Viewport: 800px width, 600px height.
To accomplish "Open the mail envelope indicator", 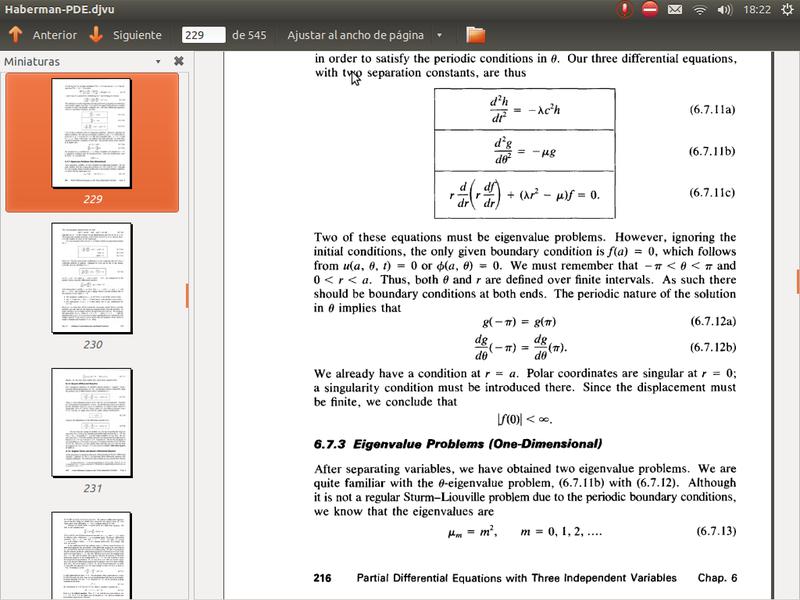I will pyautogui.click(x=675, y=9).
